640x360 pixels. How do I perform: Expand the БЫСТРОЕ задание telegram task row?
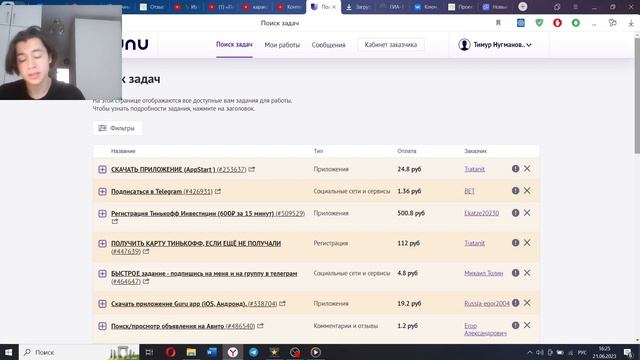(x=102, y=273)
